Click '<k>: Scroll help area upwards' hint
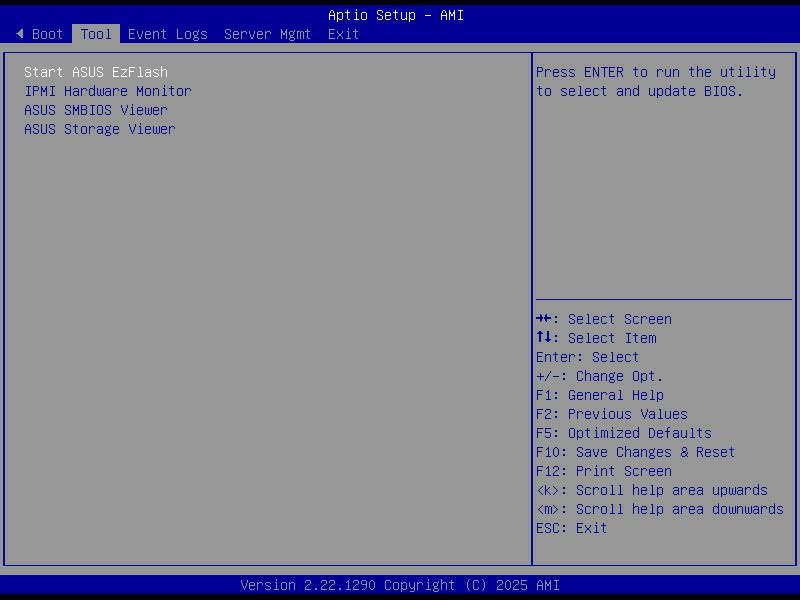Image resolution: width=800 pixels, height=600 pixels. 652,490
